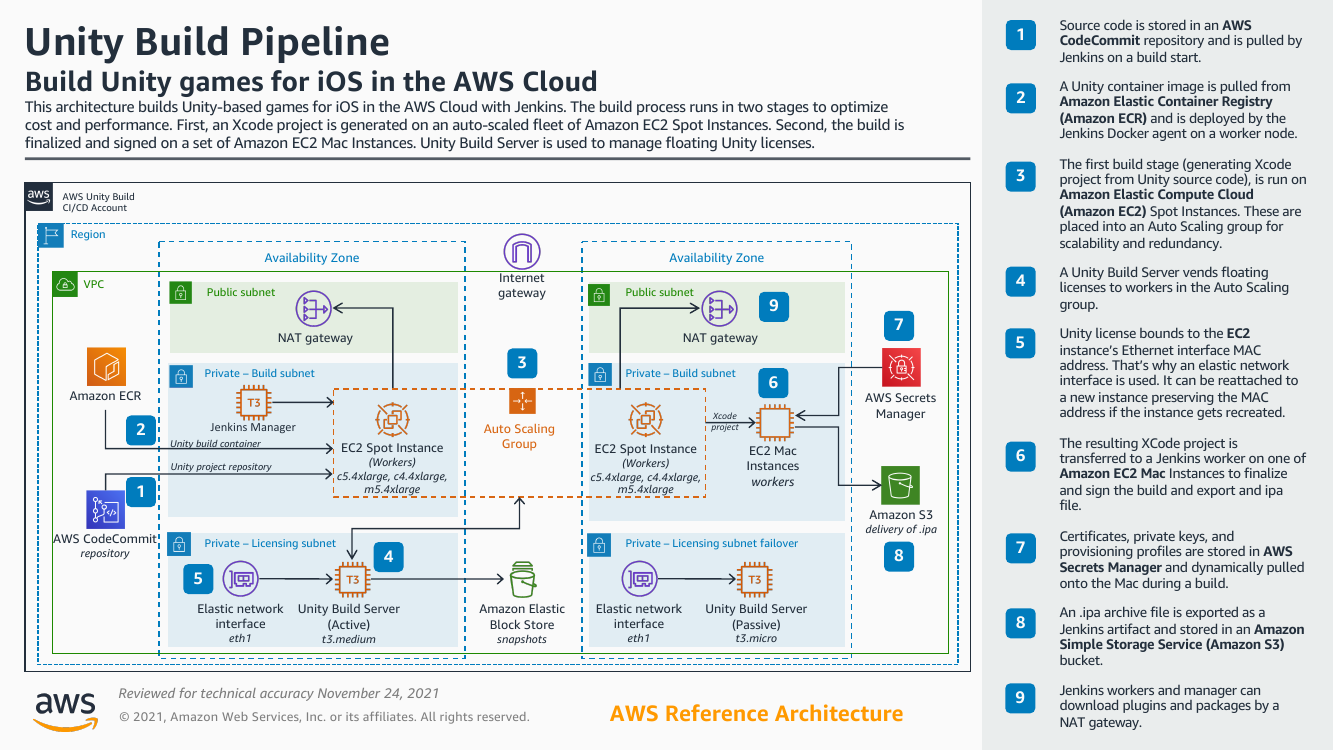Click the AWS logo in the footer
1334x750 pixels.
66,708
